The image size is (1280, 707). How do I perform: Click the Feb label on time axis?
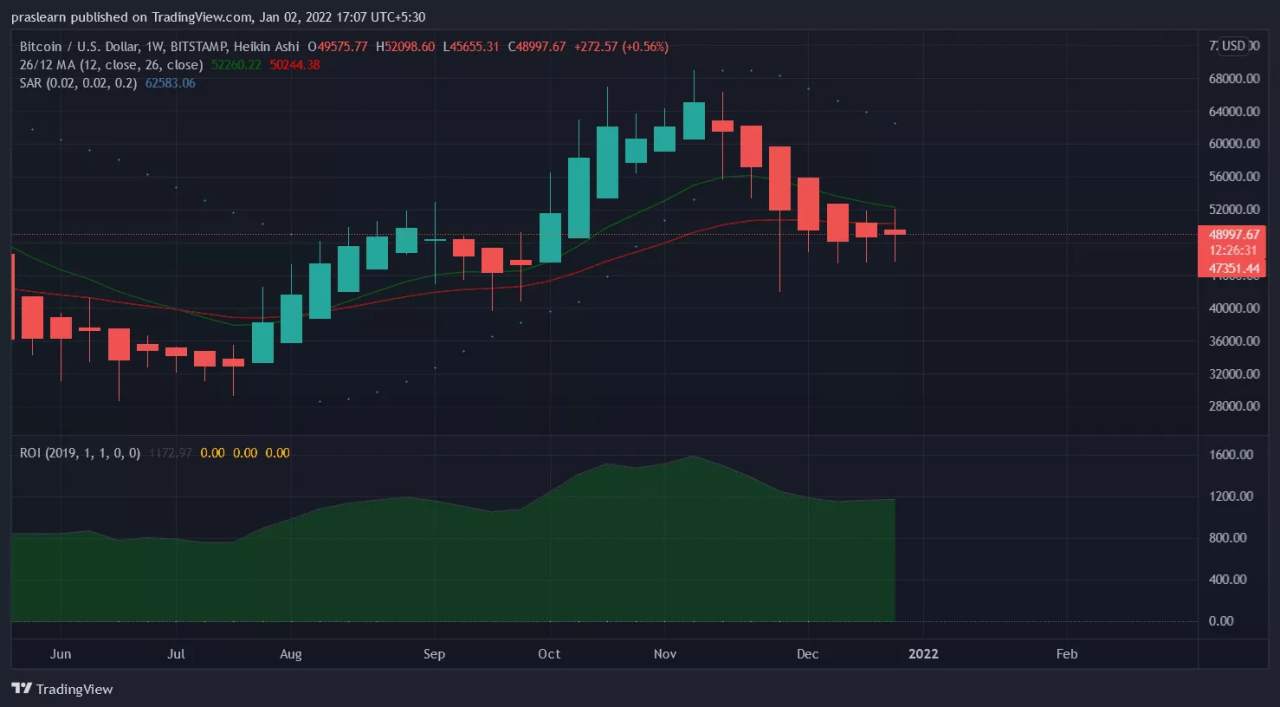1067,654
